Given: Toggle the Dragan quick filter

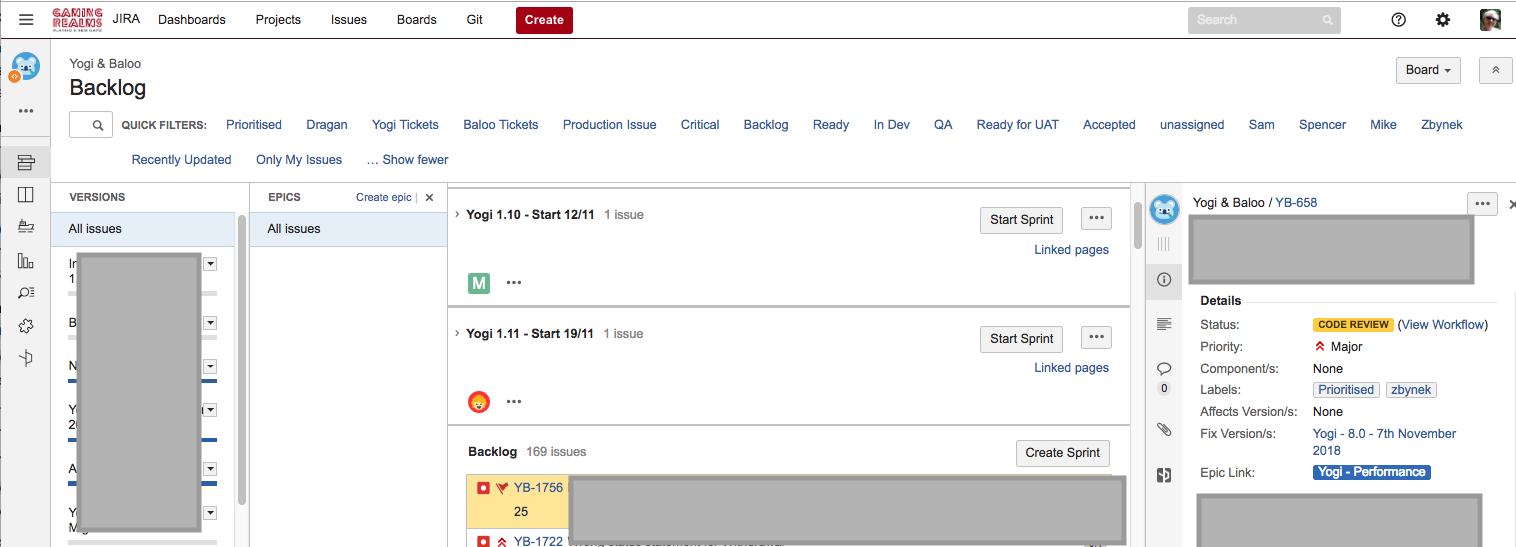Looking at the screenshot, I should click(x=327, y=125).
